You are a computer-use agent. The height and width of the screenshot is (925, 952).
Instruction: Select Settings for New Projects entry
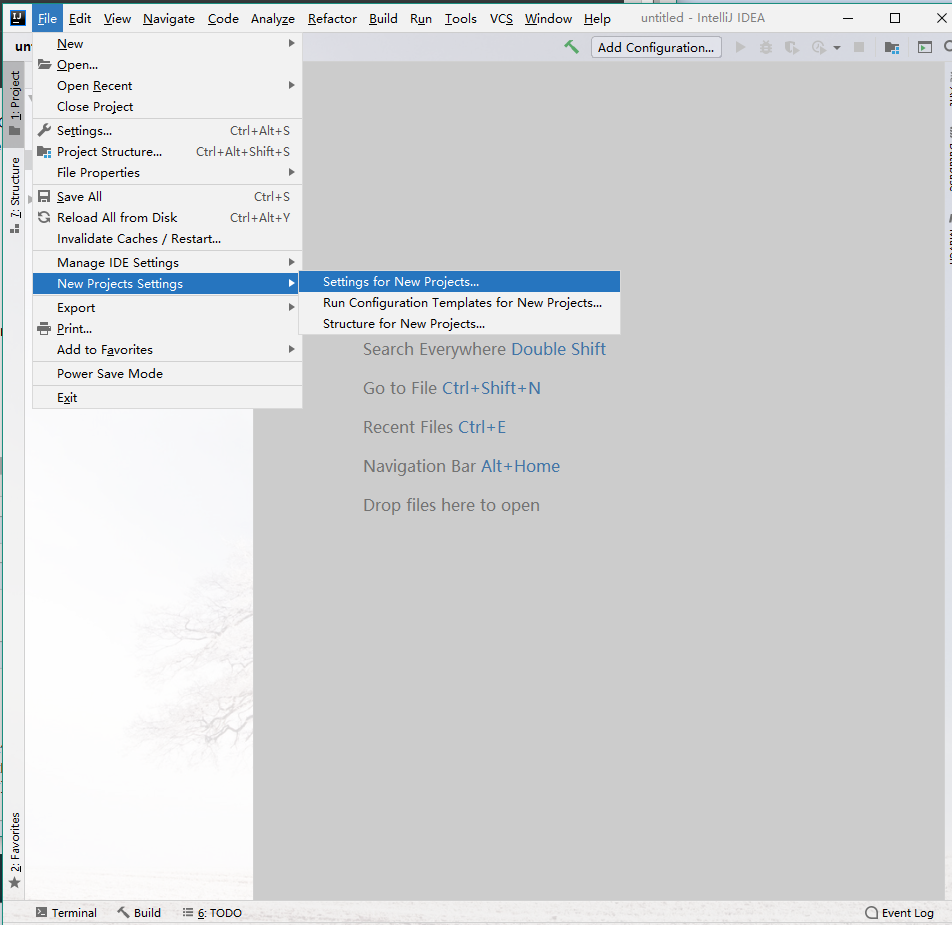click(460, 282)
